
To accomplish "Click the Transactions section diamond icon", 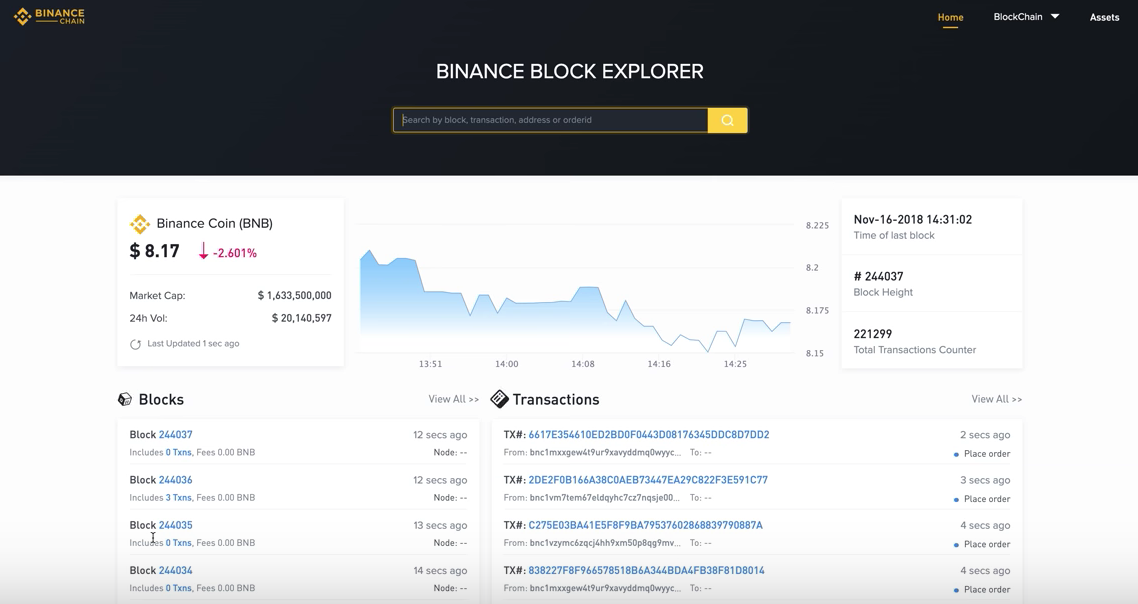I will [499, 399].
